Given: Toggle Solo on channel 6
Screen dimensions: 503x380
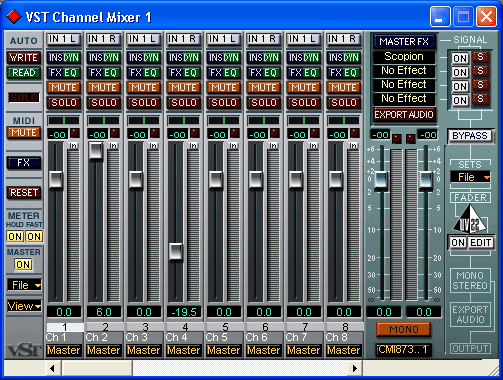Looking at the screenshot, I should pos(264,103).
